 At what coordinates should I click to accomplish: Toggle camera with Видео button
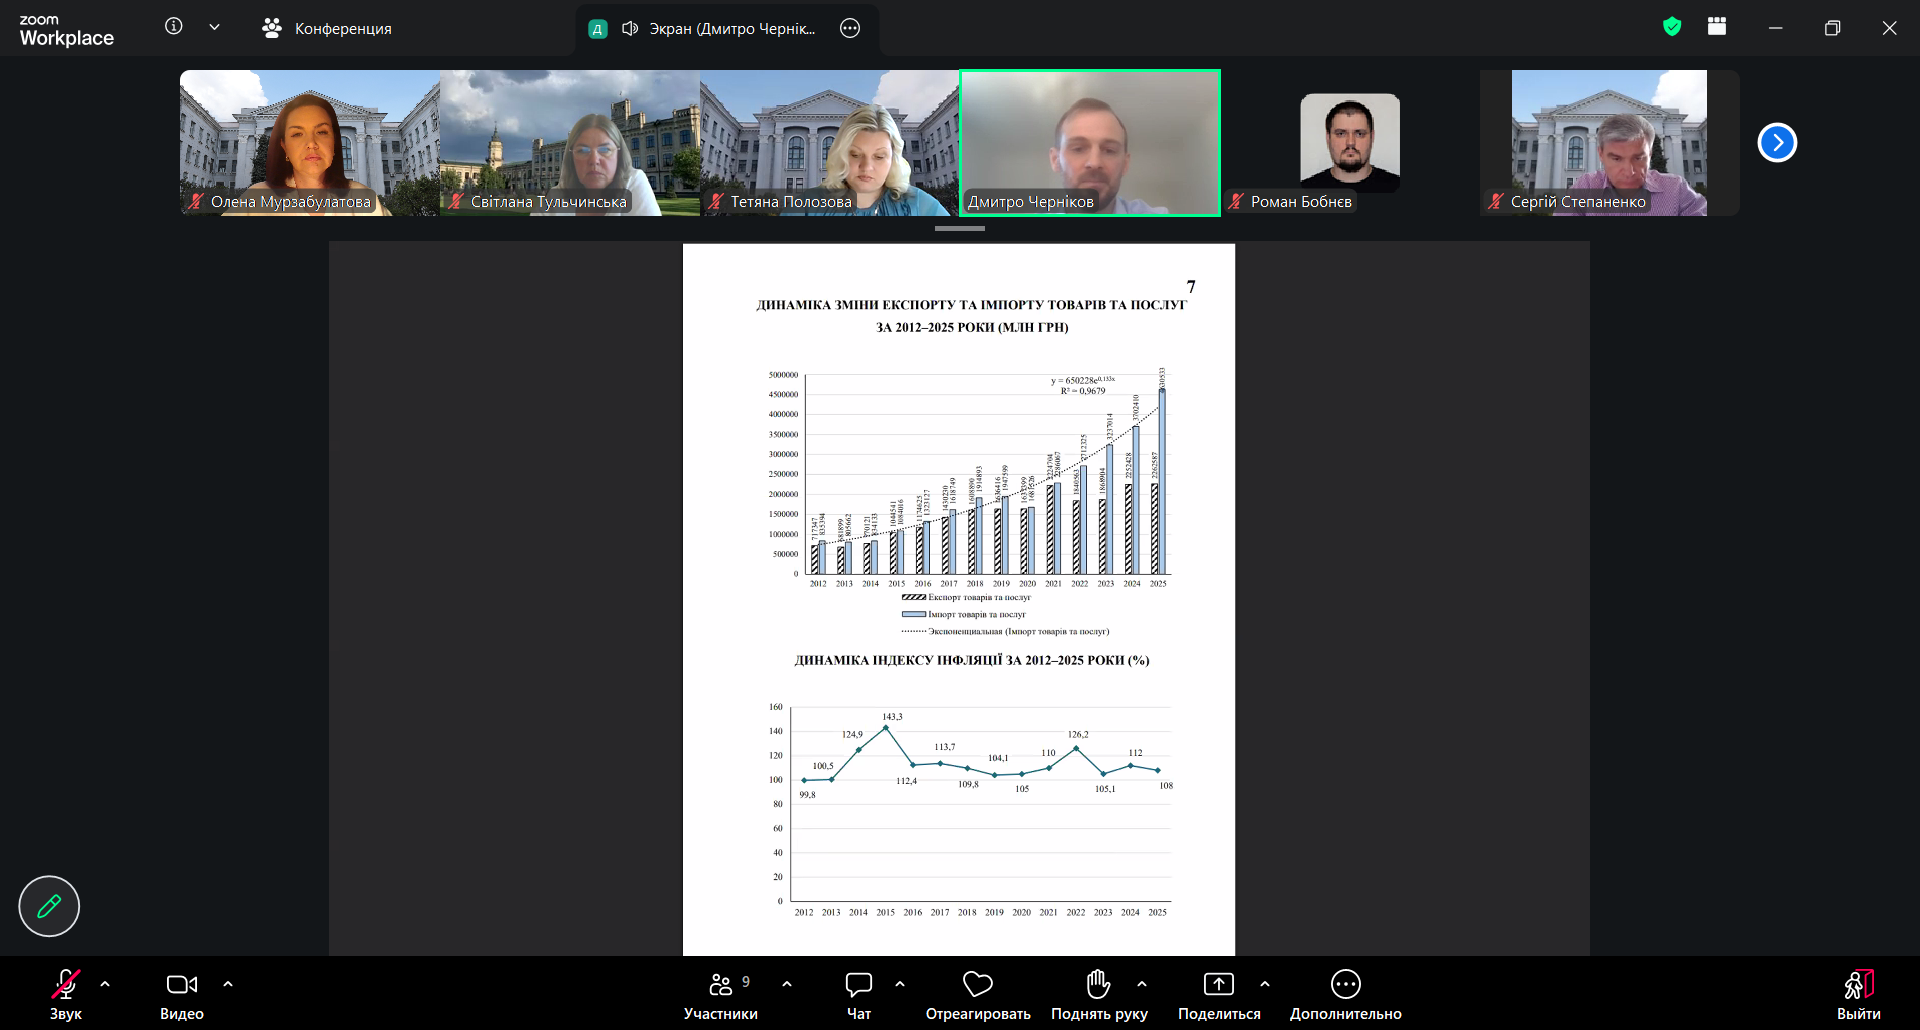click(x=182, y=995)
